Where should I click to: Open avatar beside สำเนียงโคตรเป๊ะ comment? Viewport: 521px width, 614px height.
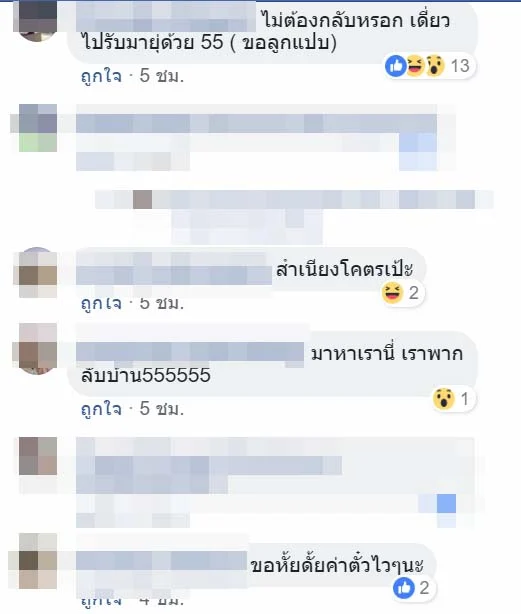point(37,273)
